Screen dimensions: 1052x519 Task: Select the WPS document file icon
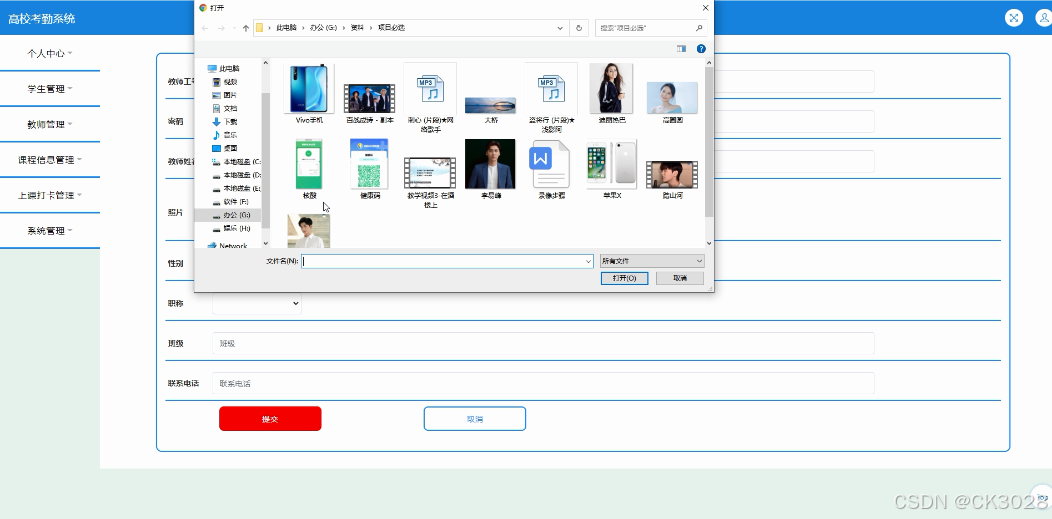click(x=551, y=169)
